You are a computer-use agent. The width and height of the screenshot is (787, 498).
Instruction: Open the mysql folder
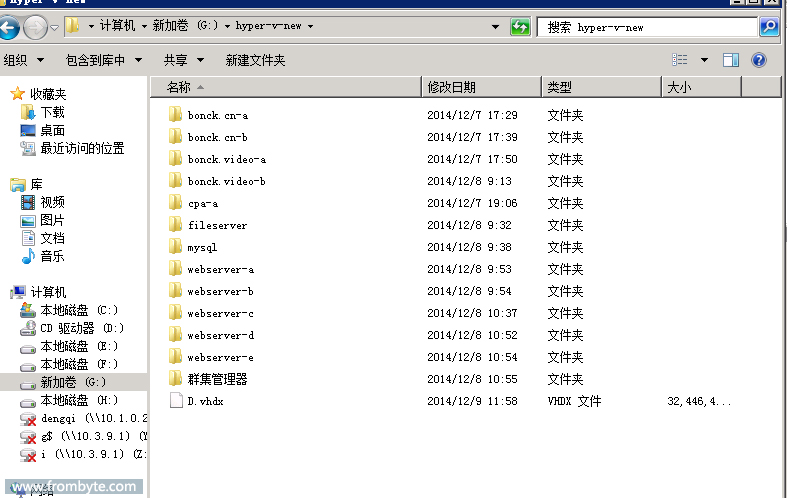pos(201,247)
